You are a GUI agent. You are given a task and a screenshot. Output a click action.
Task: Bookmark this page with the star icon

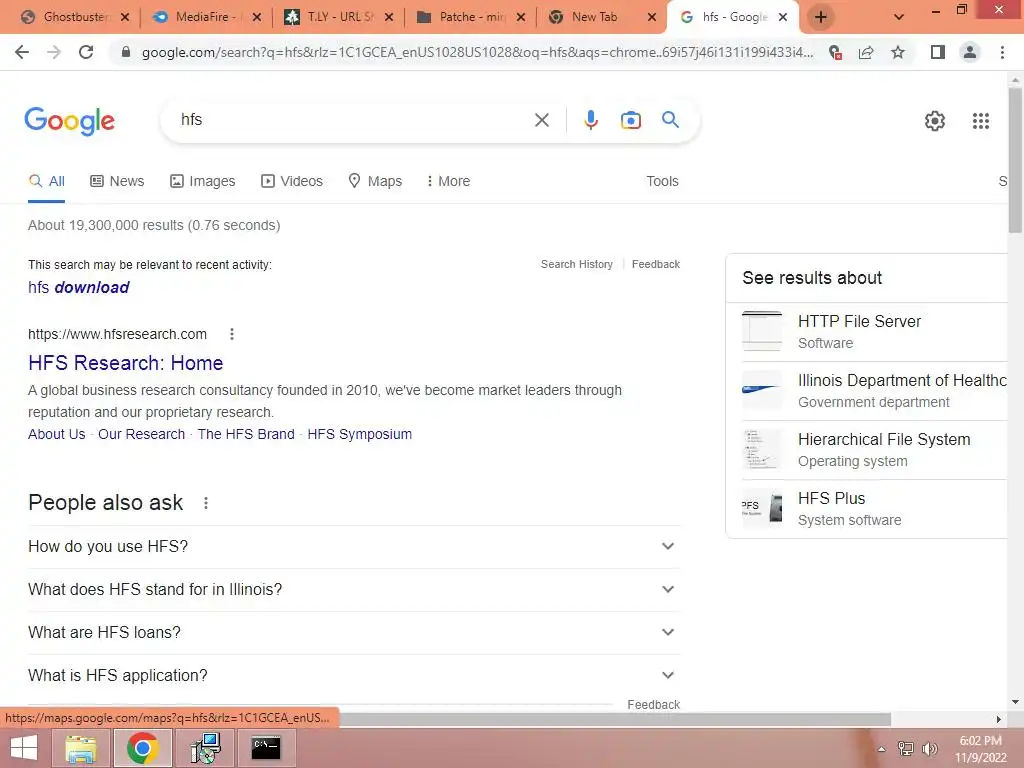click(898, 52)
